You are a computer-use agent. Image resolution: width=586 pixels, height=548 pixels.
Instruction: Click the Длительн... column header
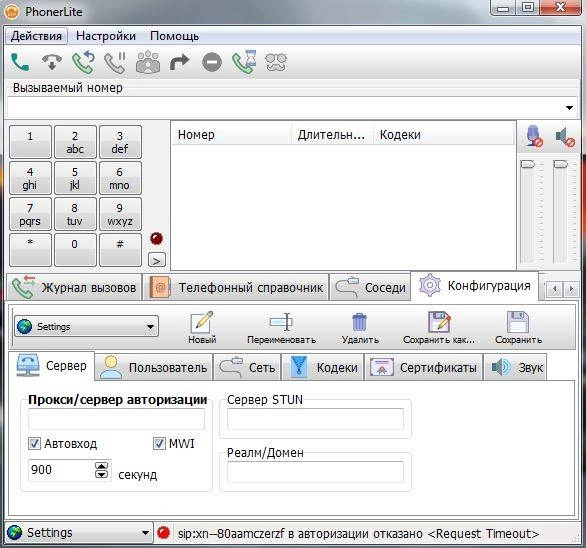[x=332, y=135]
